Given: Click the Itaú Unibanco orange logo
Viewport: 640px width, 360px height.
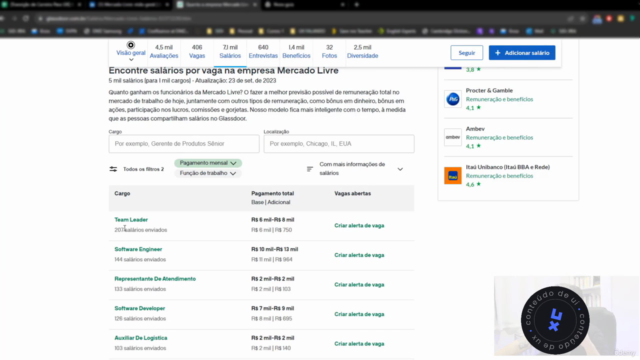Looking at the screenshot, I should pos(453,176).
